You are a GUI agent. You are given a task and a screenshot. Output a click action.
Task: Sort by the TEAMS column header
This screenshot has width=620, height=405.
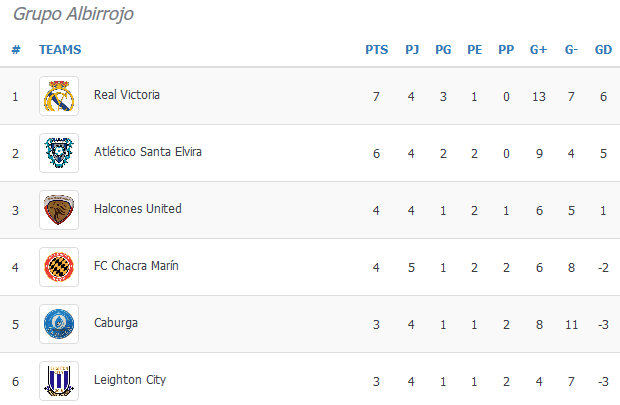coord(60,49)
